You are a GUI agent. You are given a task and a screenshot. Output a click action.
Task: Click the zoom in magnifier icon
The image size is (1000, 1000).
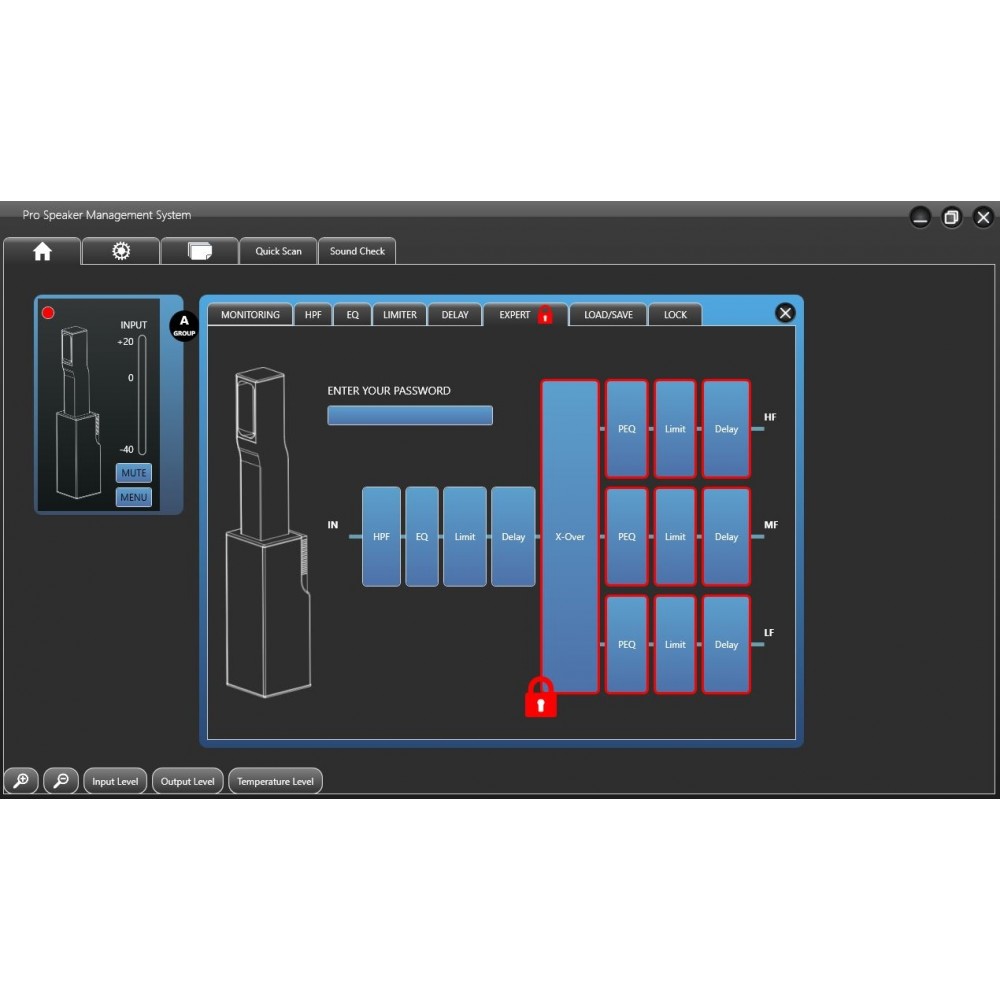point(21,781)
